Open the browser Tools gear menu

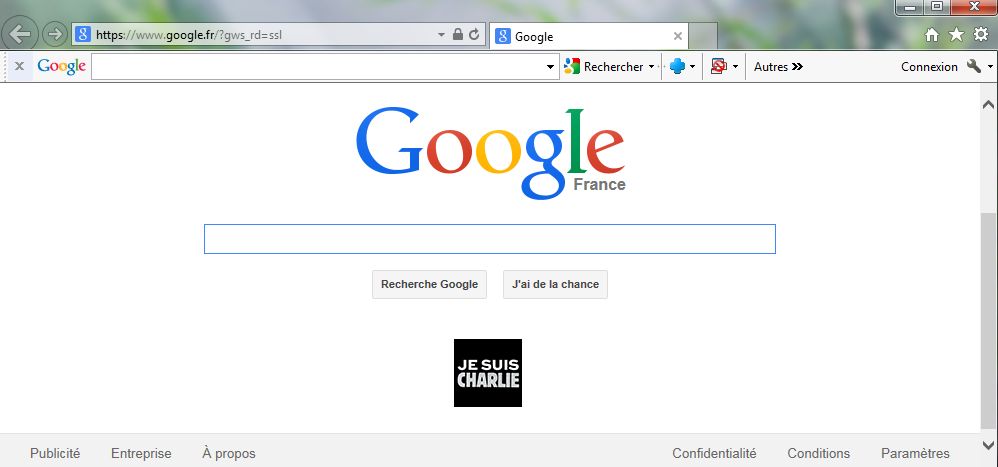click(981, 35)
